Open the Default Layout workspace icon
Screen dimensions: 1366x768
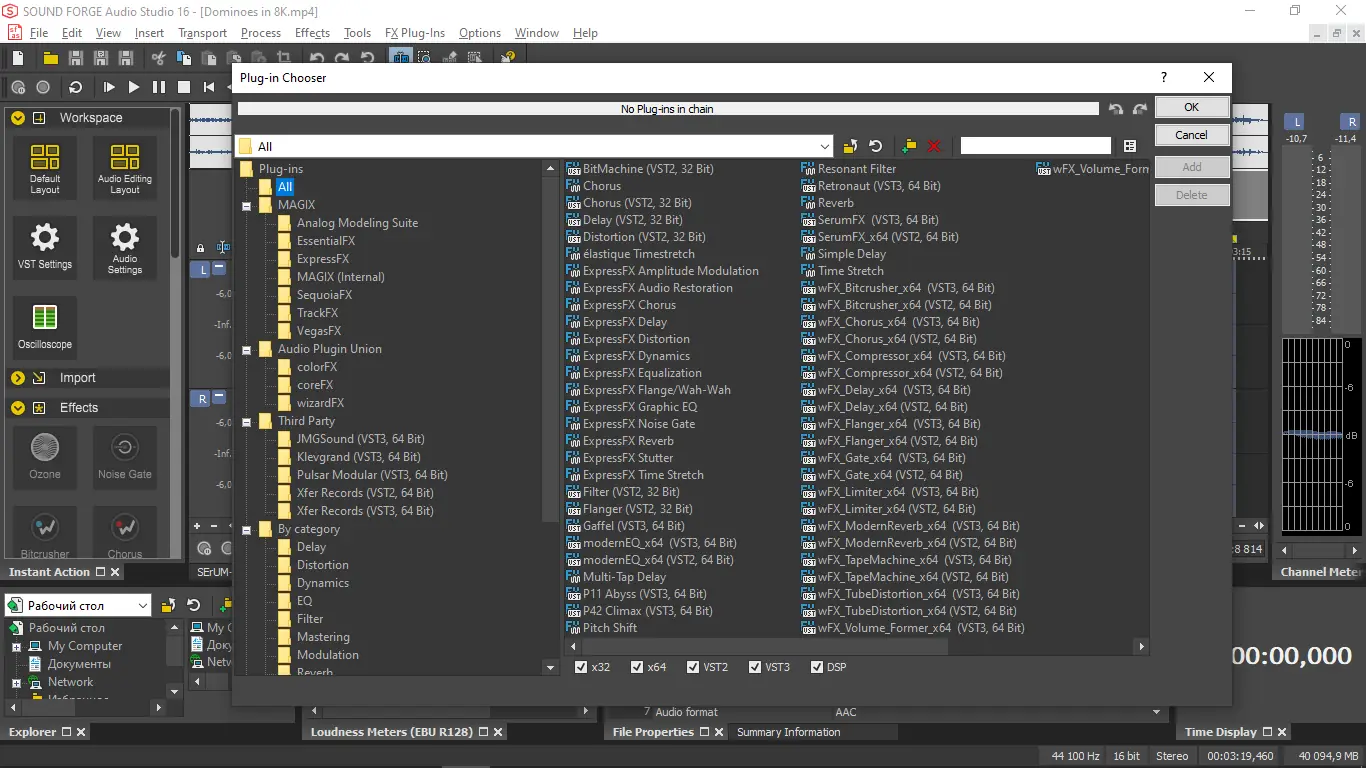click(45, 168)
